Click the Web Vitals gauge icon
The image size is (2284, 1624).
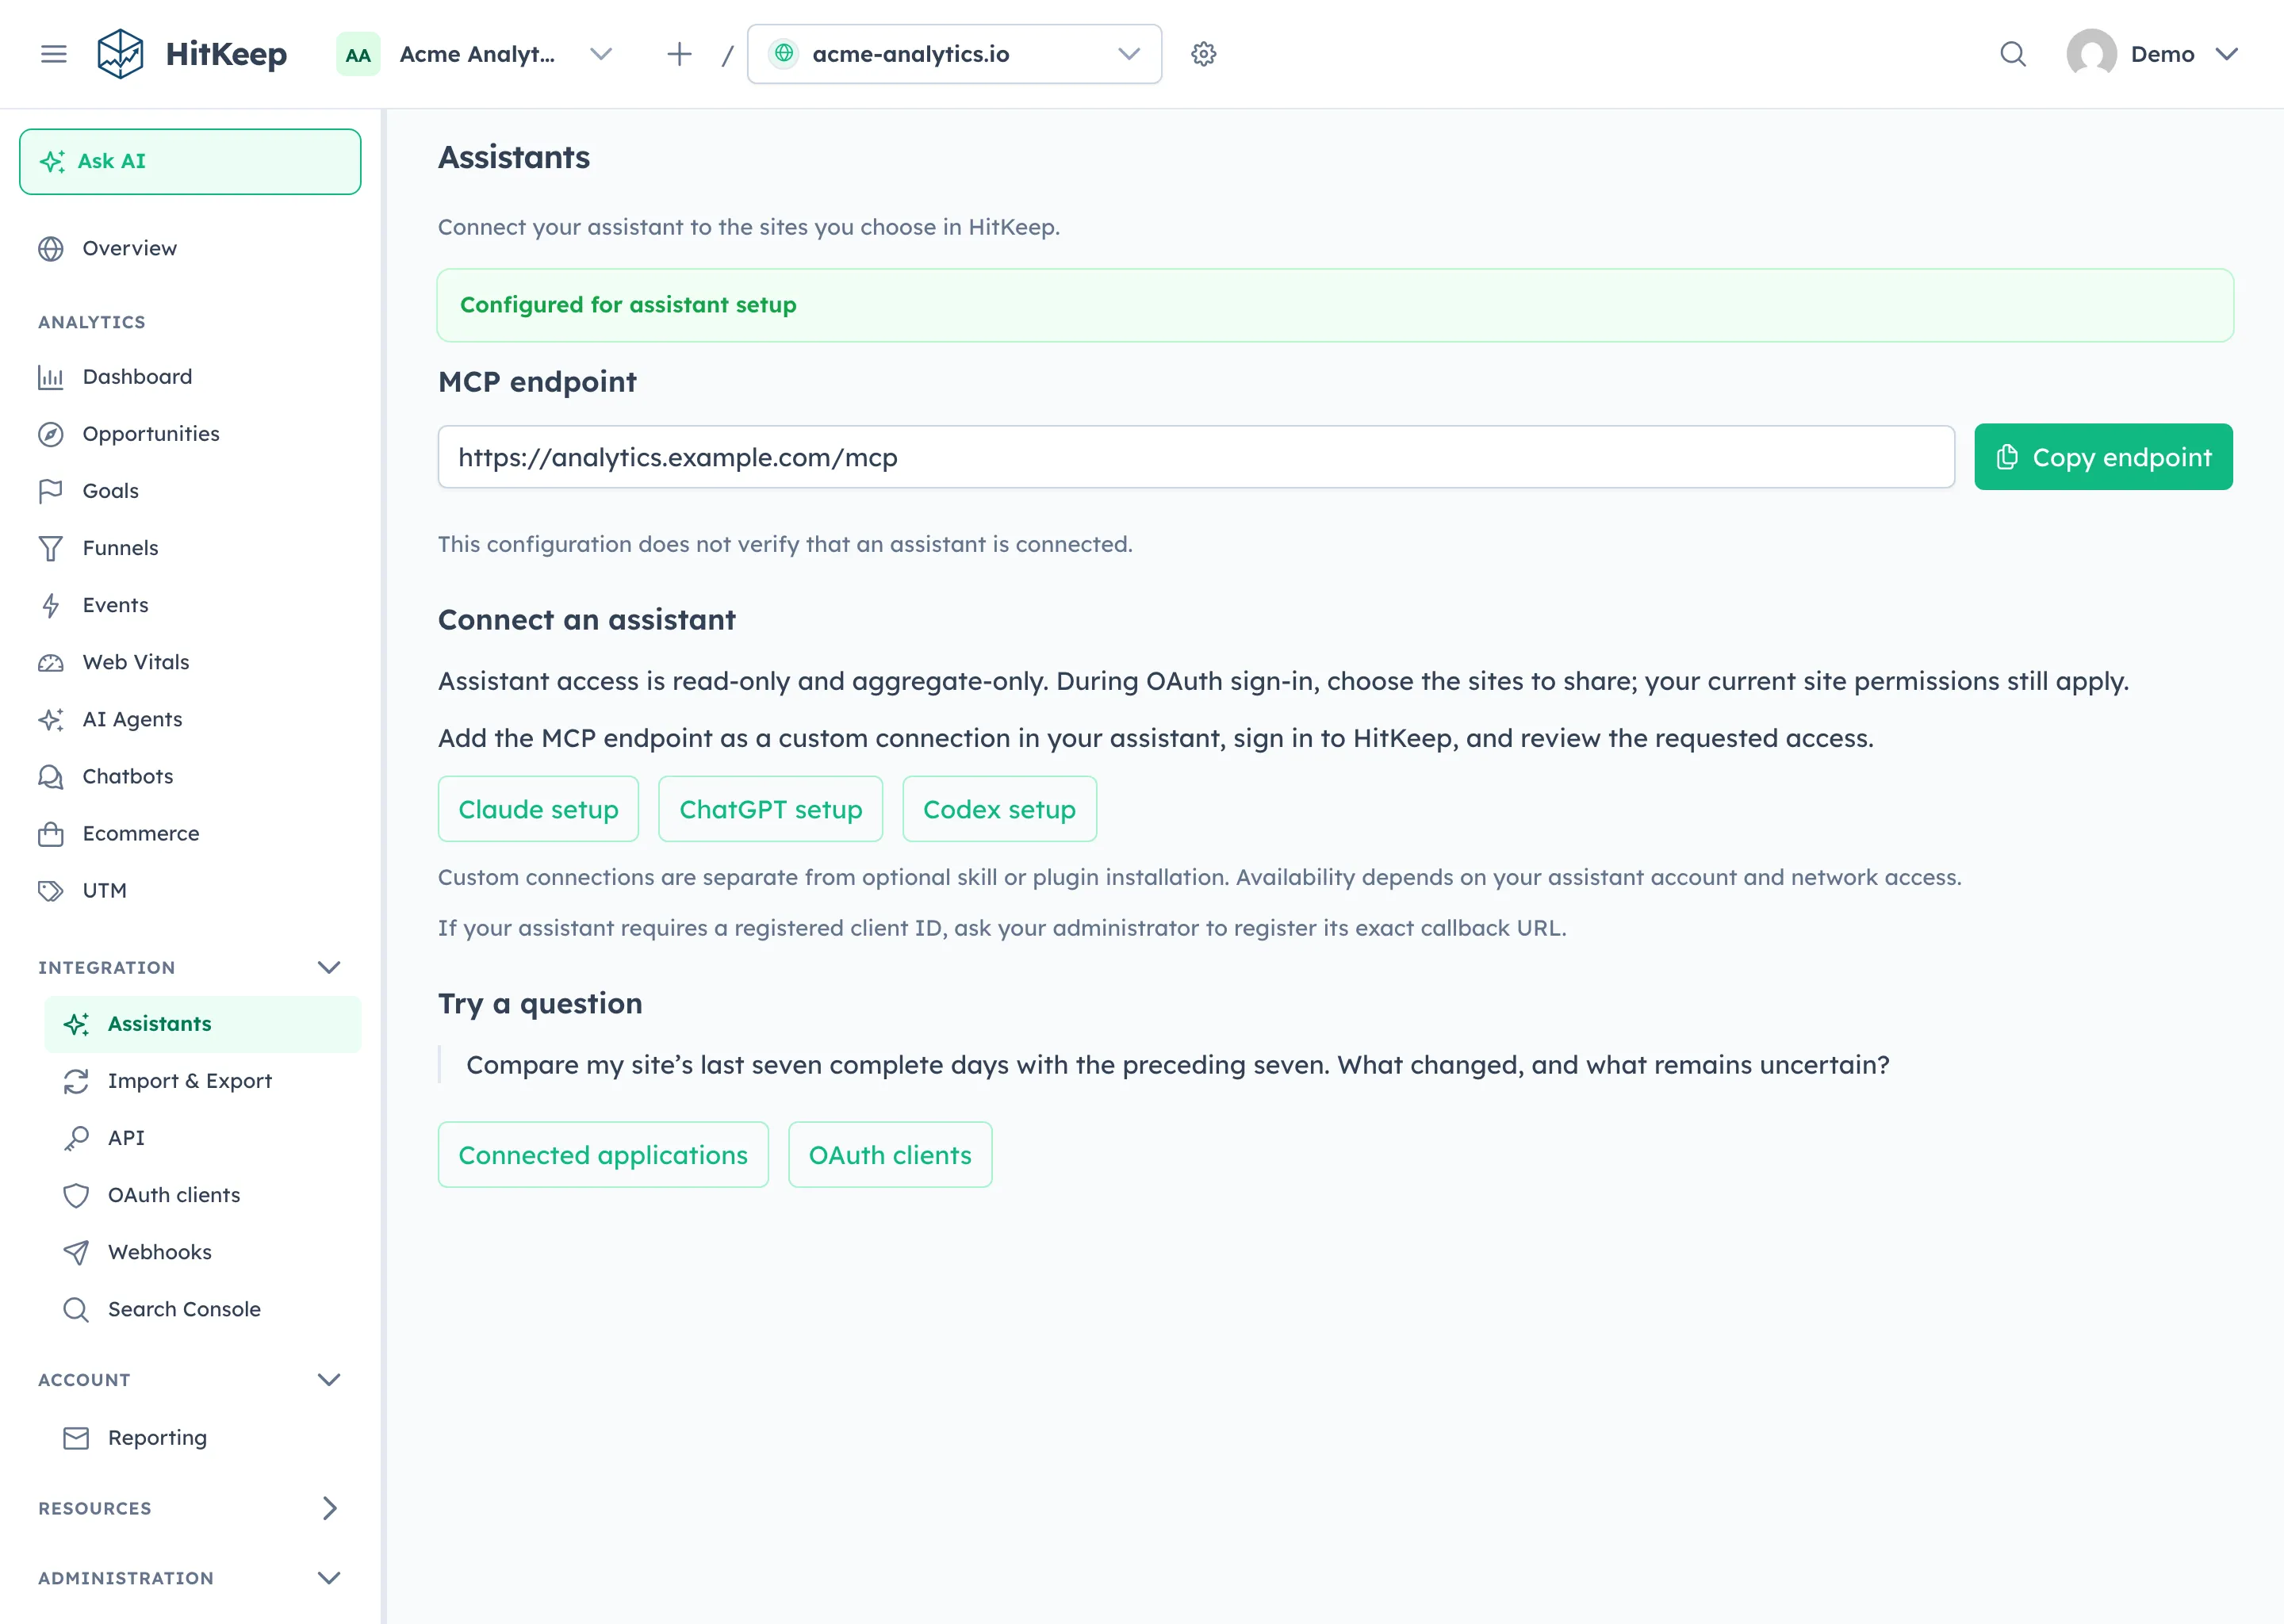click(51, 662)
